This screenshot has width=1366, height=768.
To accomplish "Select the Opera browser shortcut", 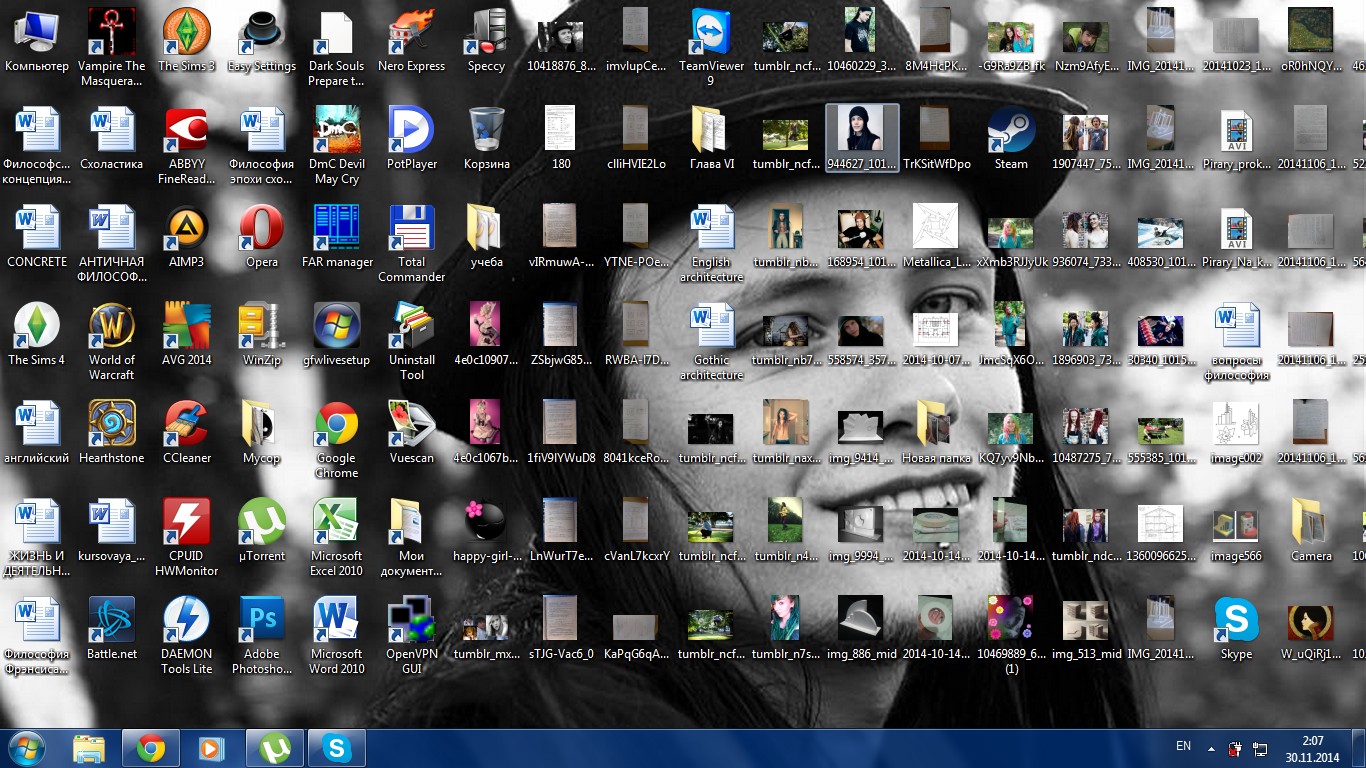I will point(262,229).
